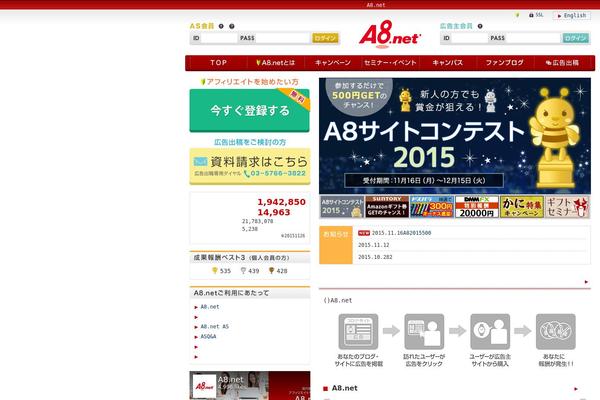Open the ファンブログ navigation item
The image size is (600, 400).
[505, 63]
